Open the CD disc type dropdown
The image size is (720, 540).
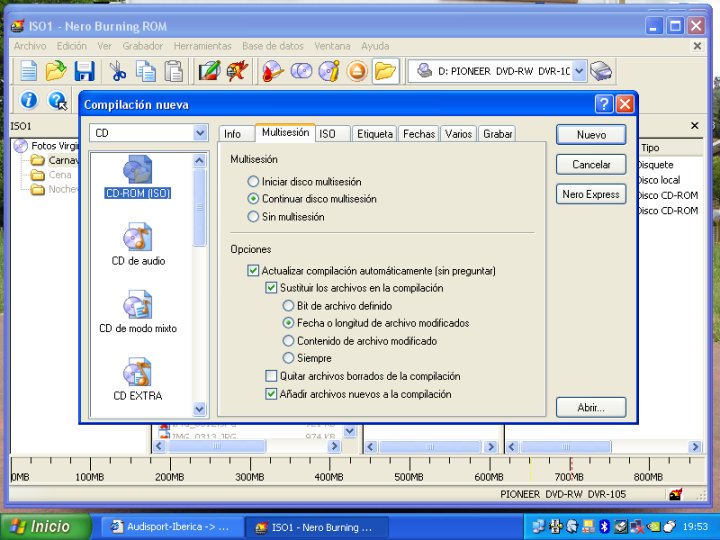coord(200,133)
